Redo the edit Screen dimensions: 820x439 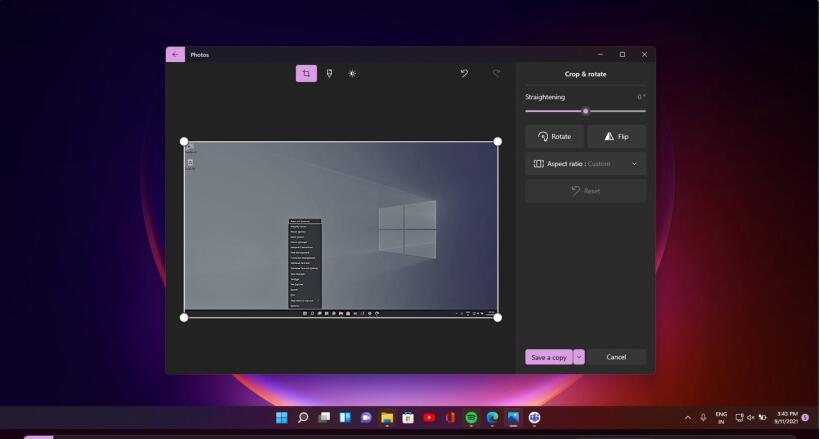[496, 74]
